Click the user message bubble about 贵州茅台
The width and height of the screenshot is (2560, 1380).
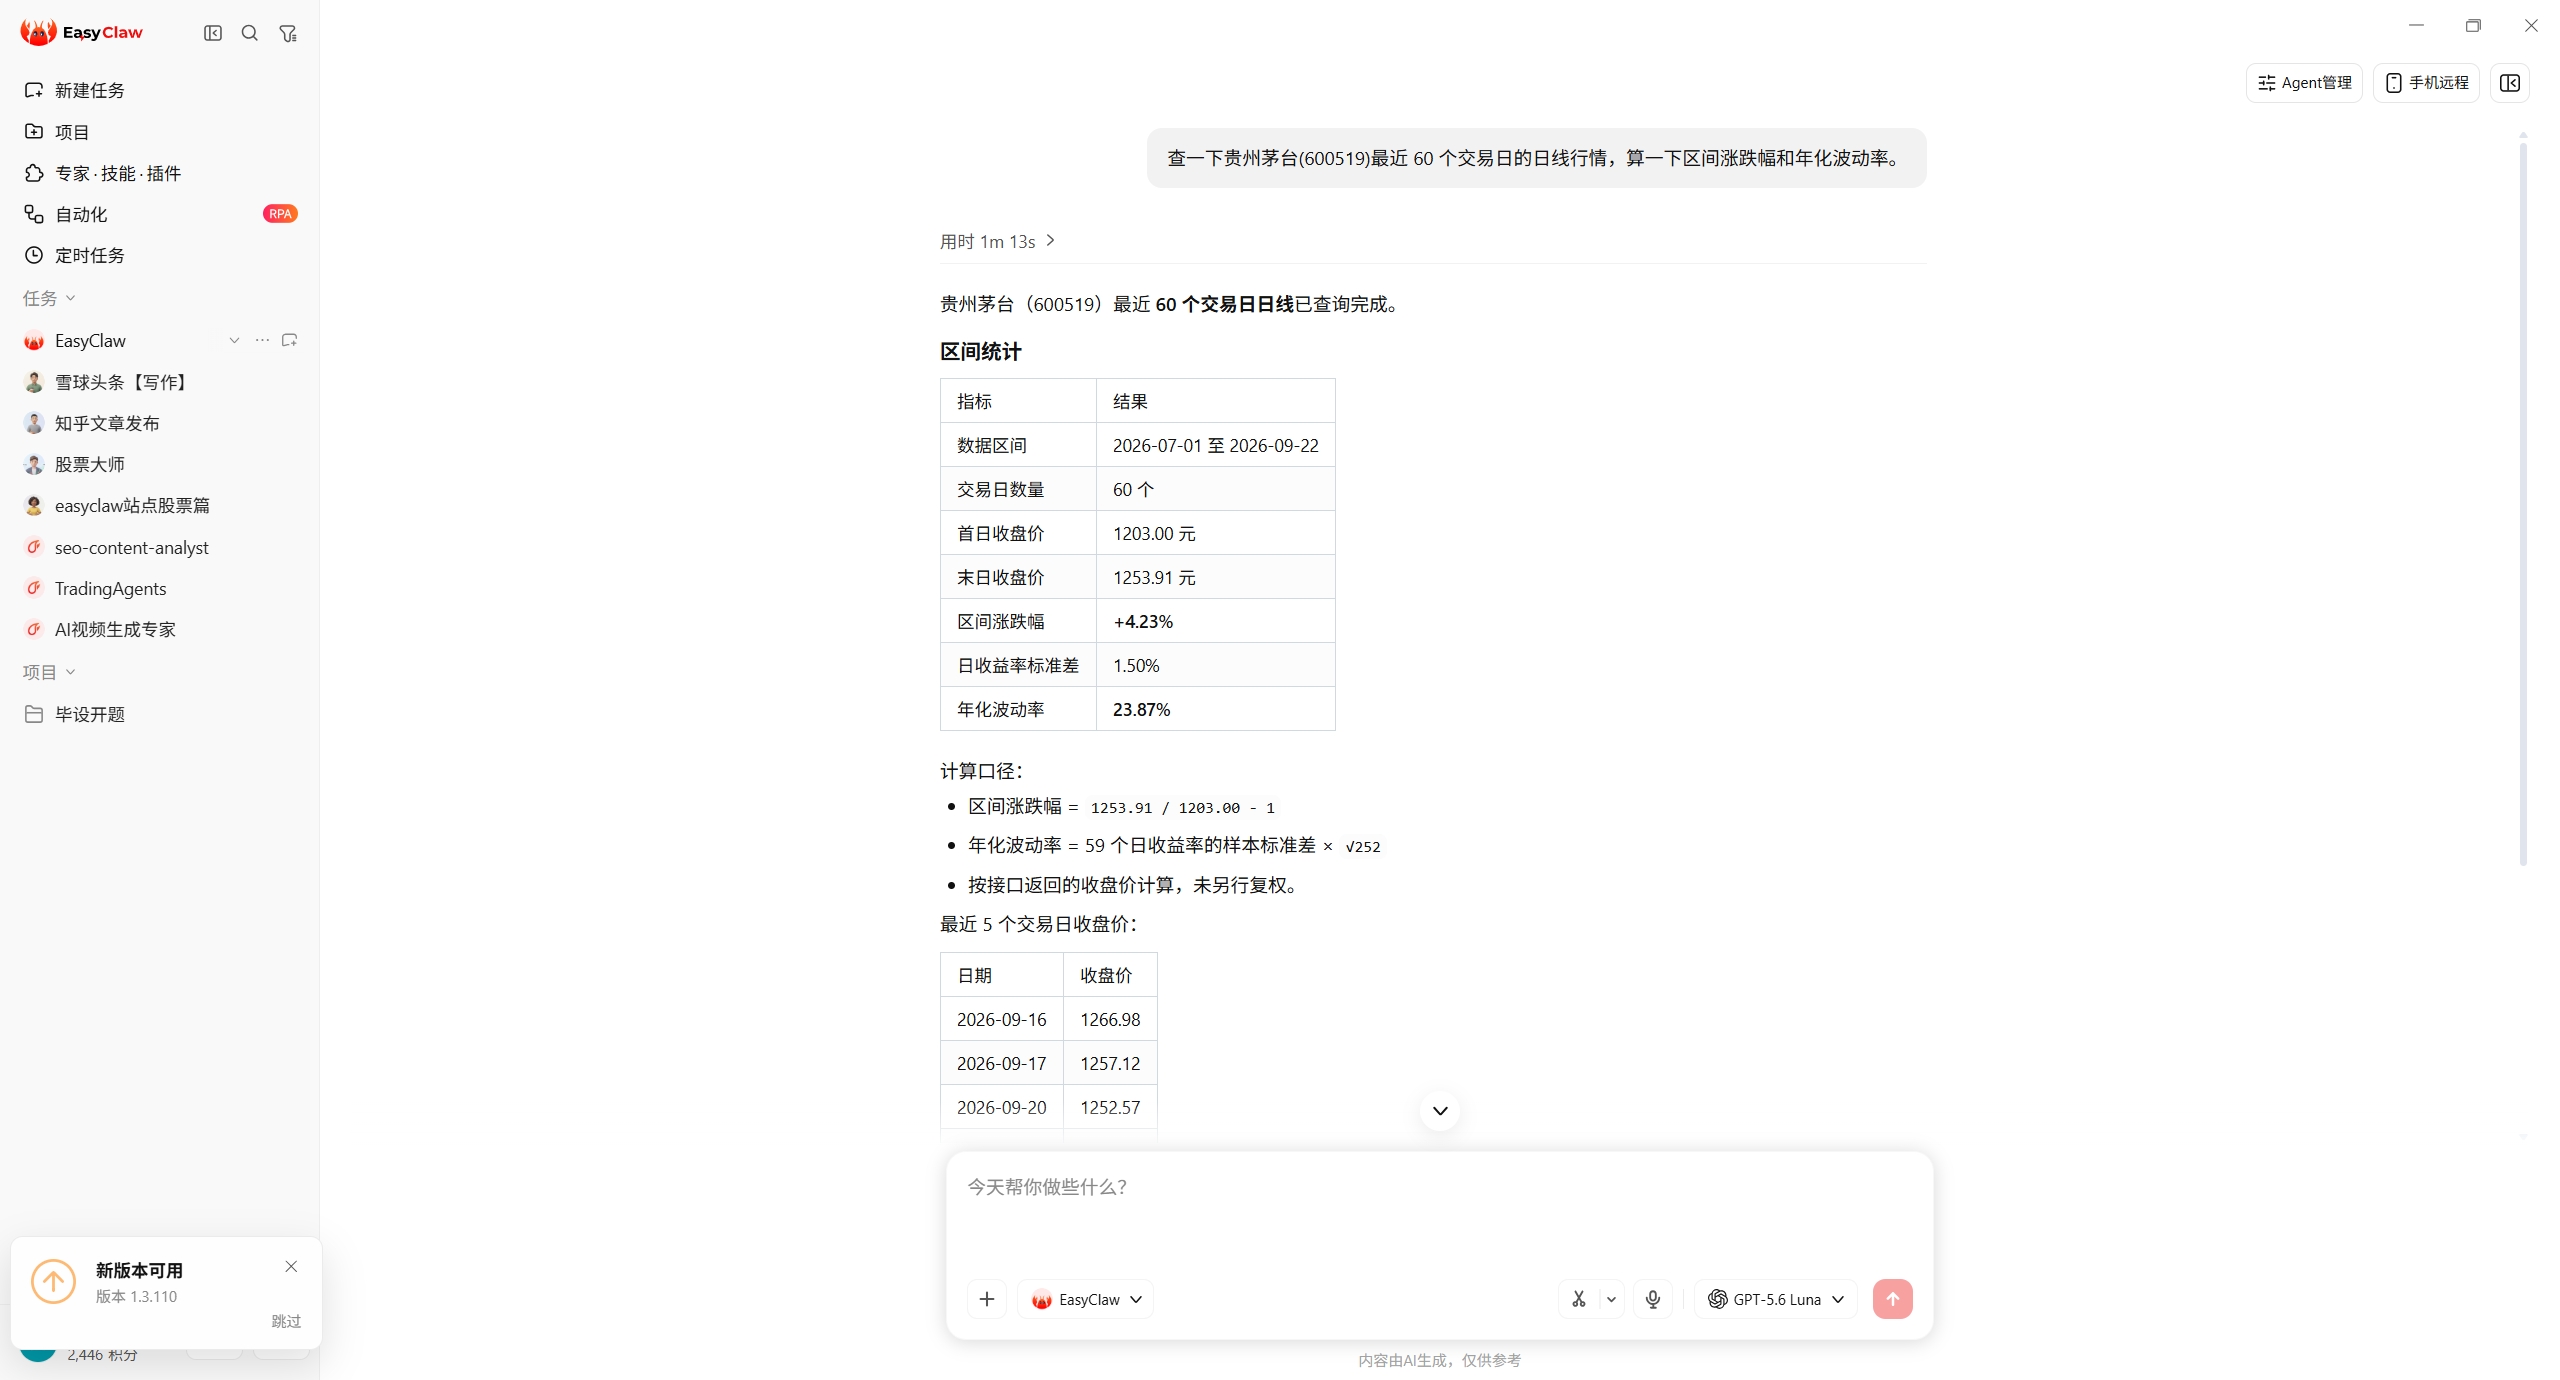[x=1536, y=158]
